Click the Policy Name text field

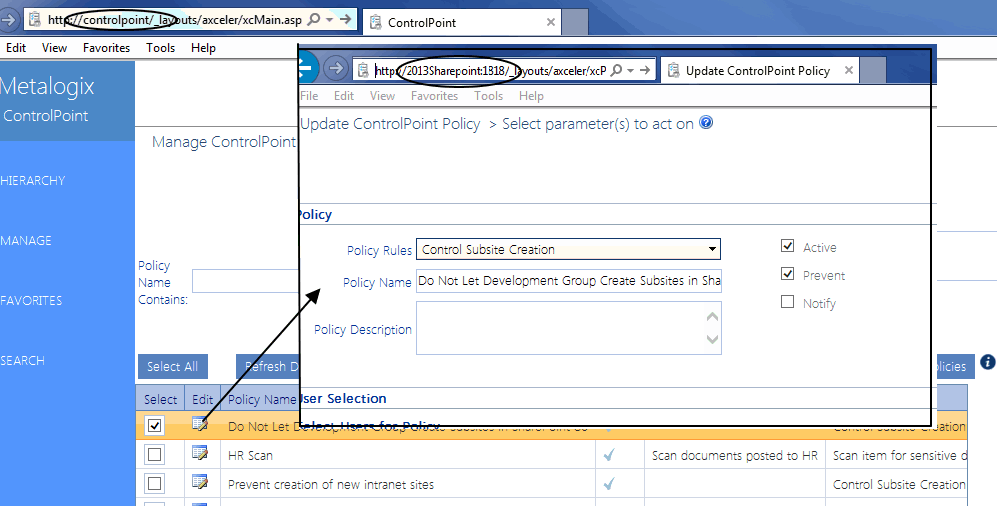point(568,280)
